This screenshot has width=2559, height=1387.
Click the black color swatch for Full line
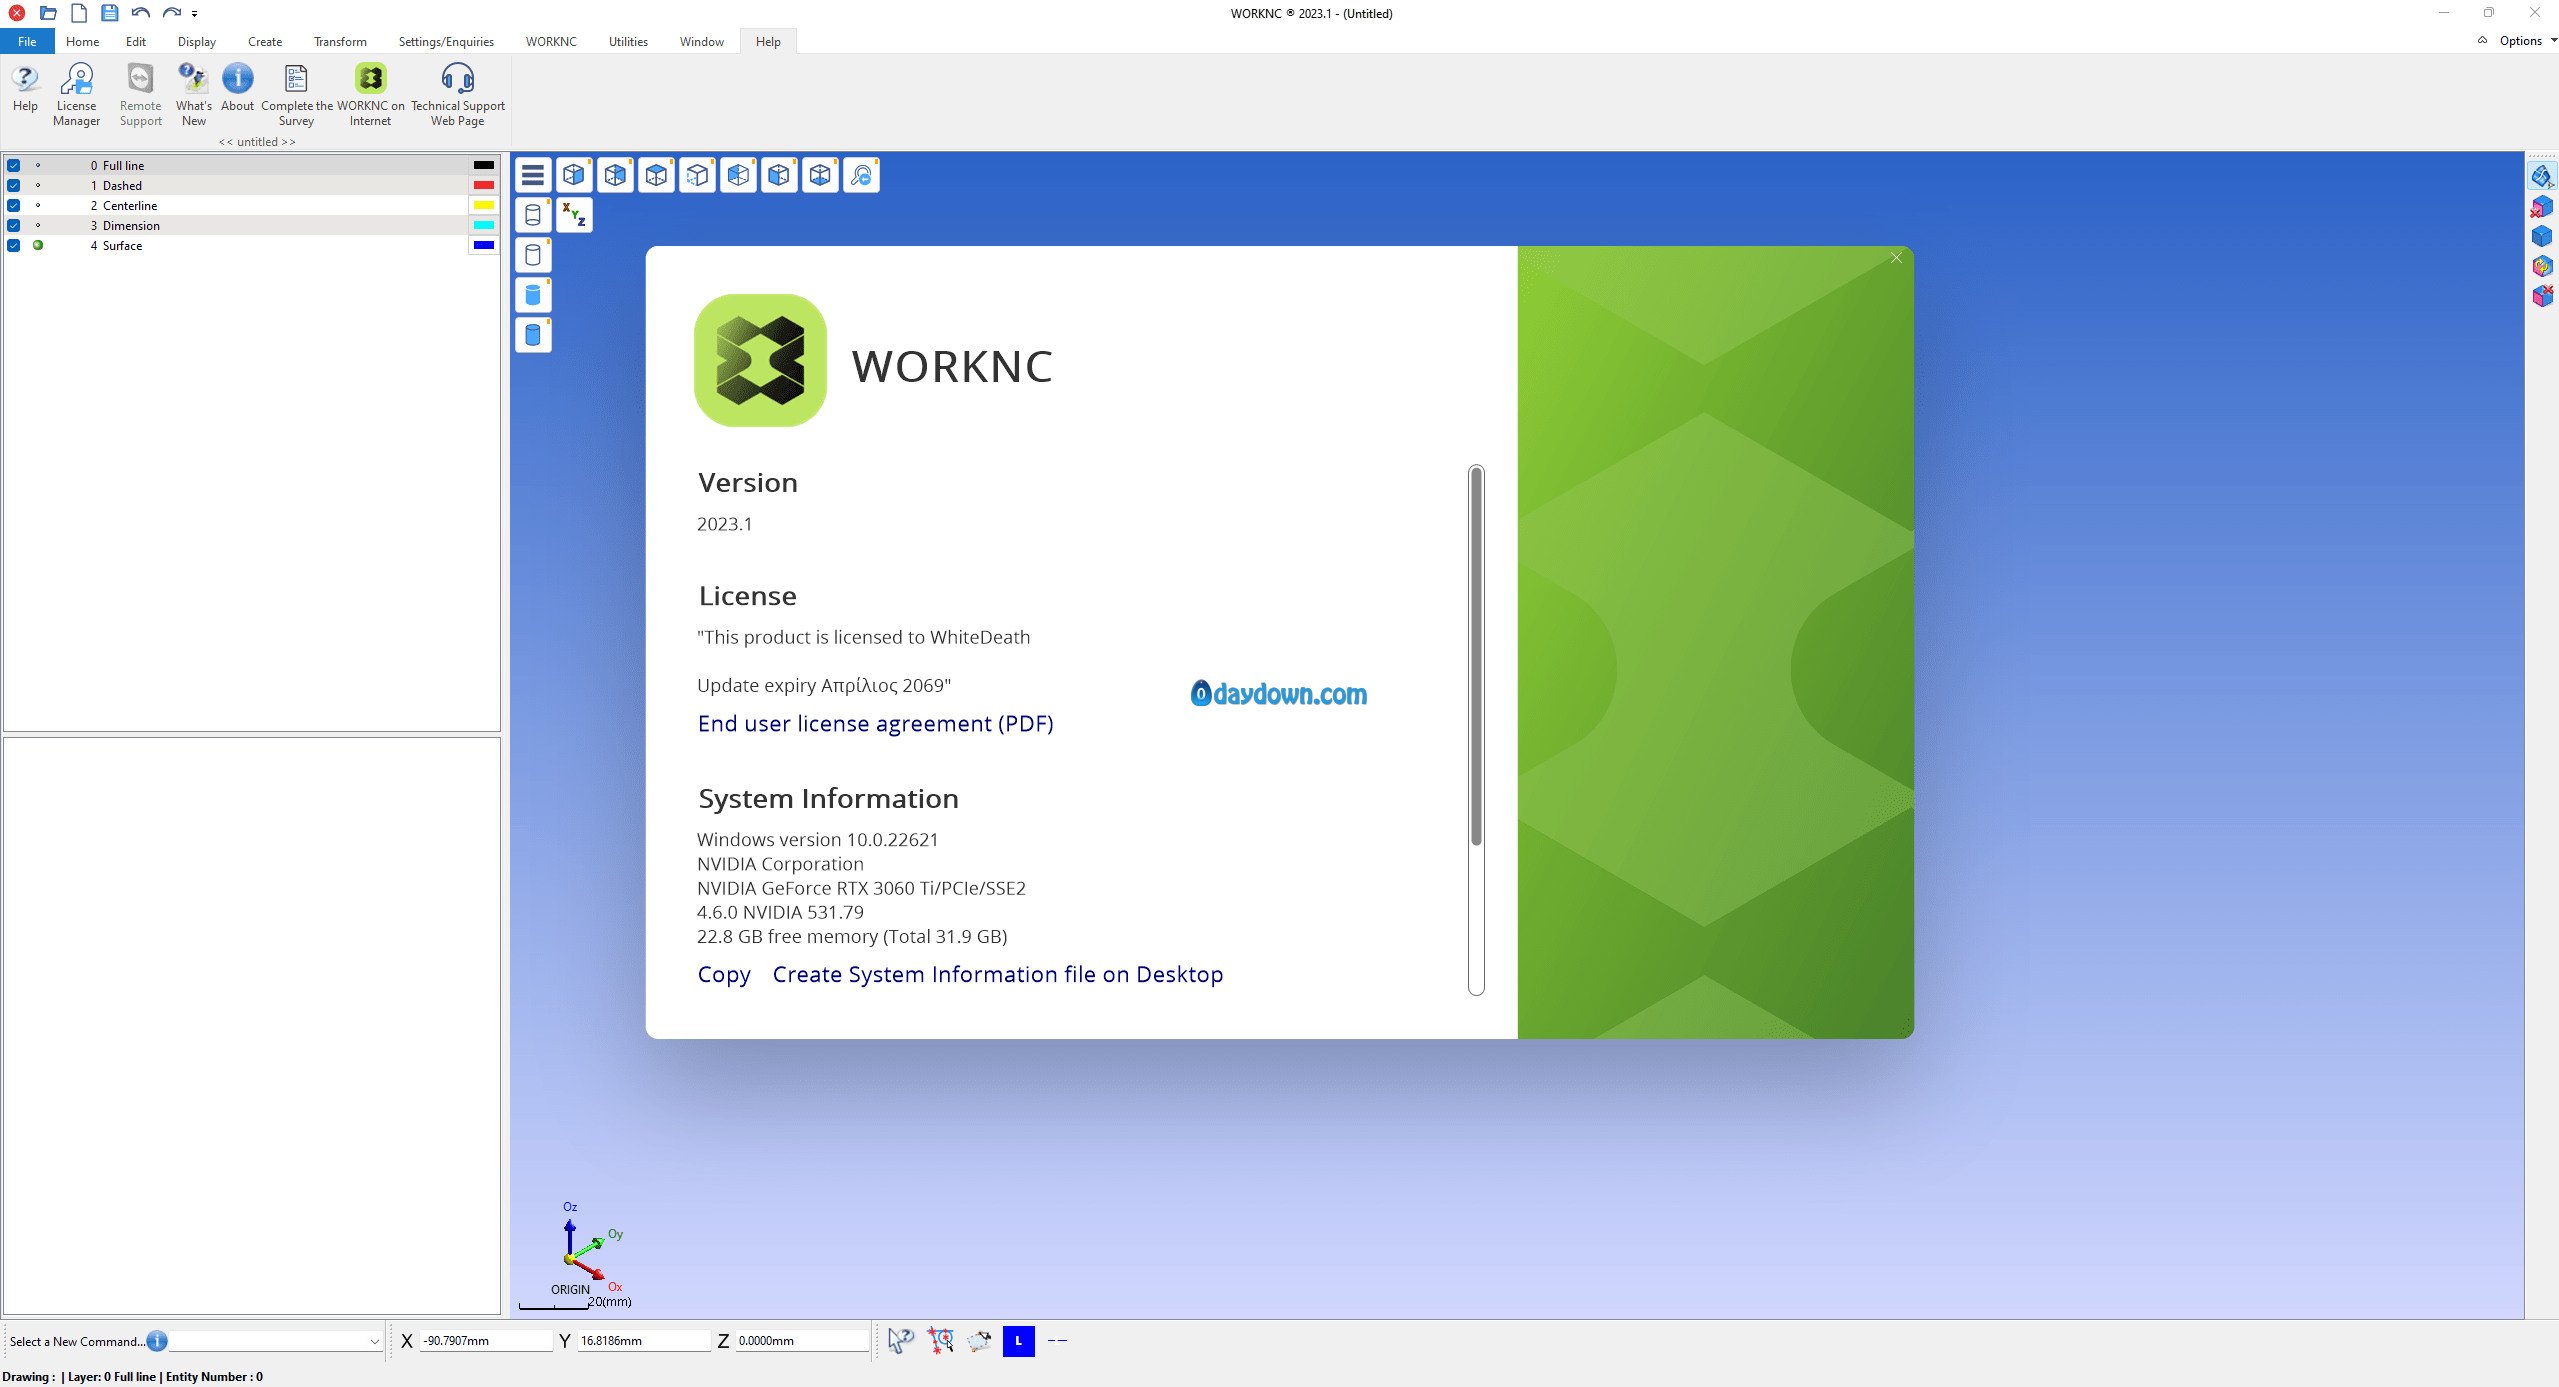(x=484, y=165)
